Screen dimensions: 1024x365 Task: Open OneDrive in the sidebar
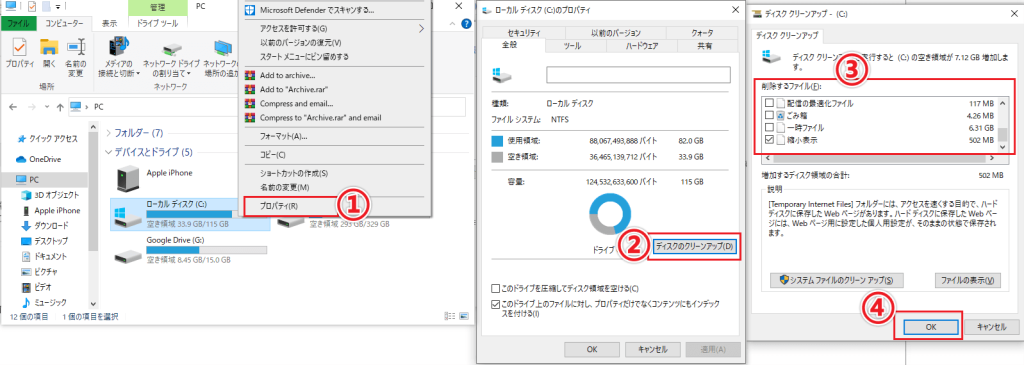coord(39,159)
